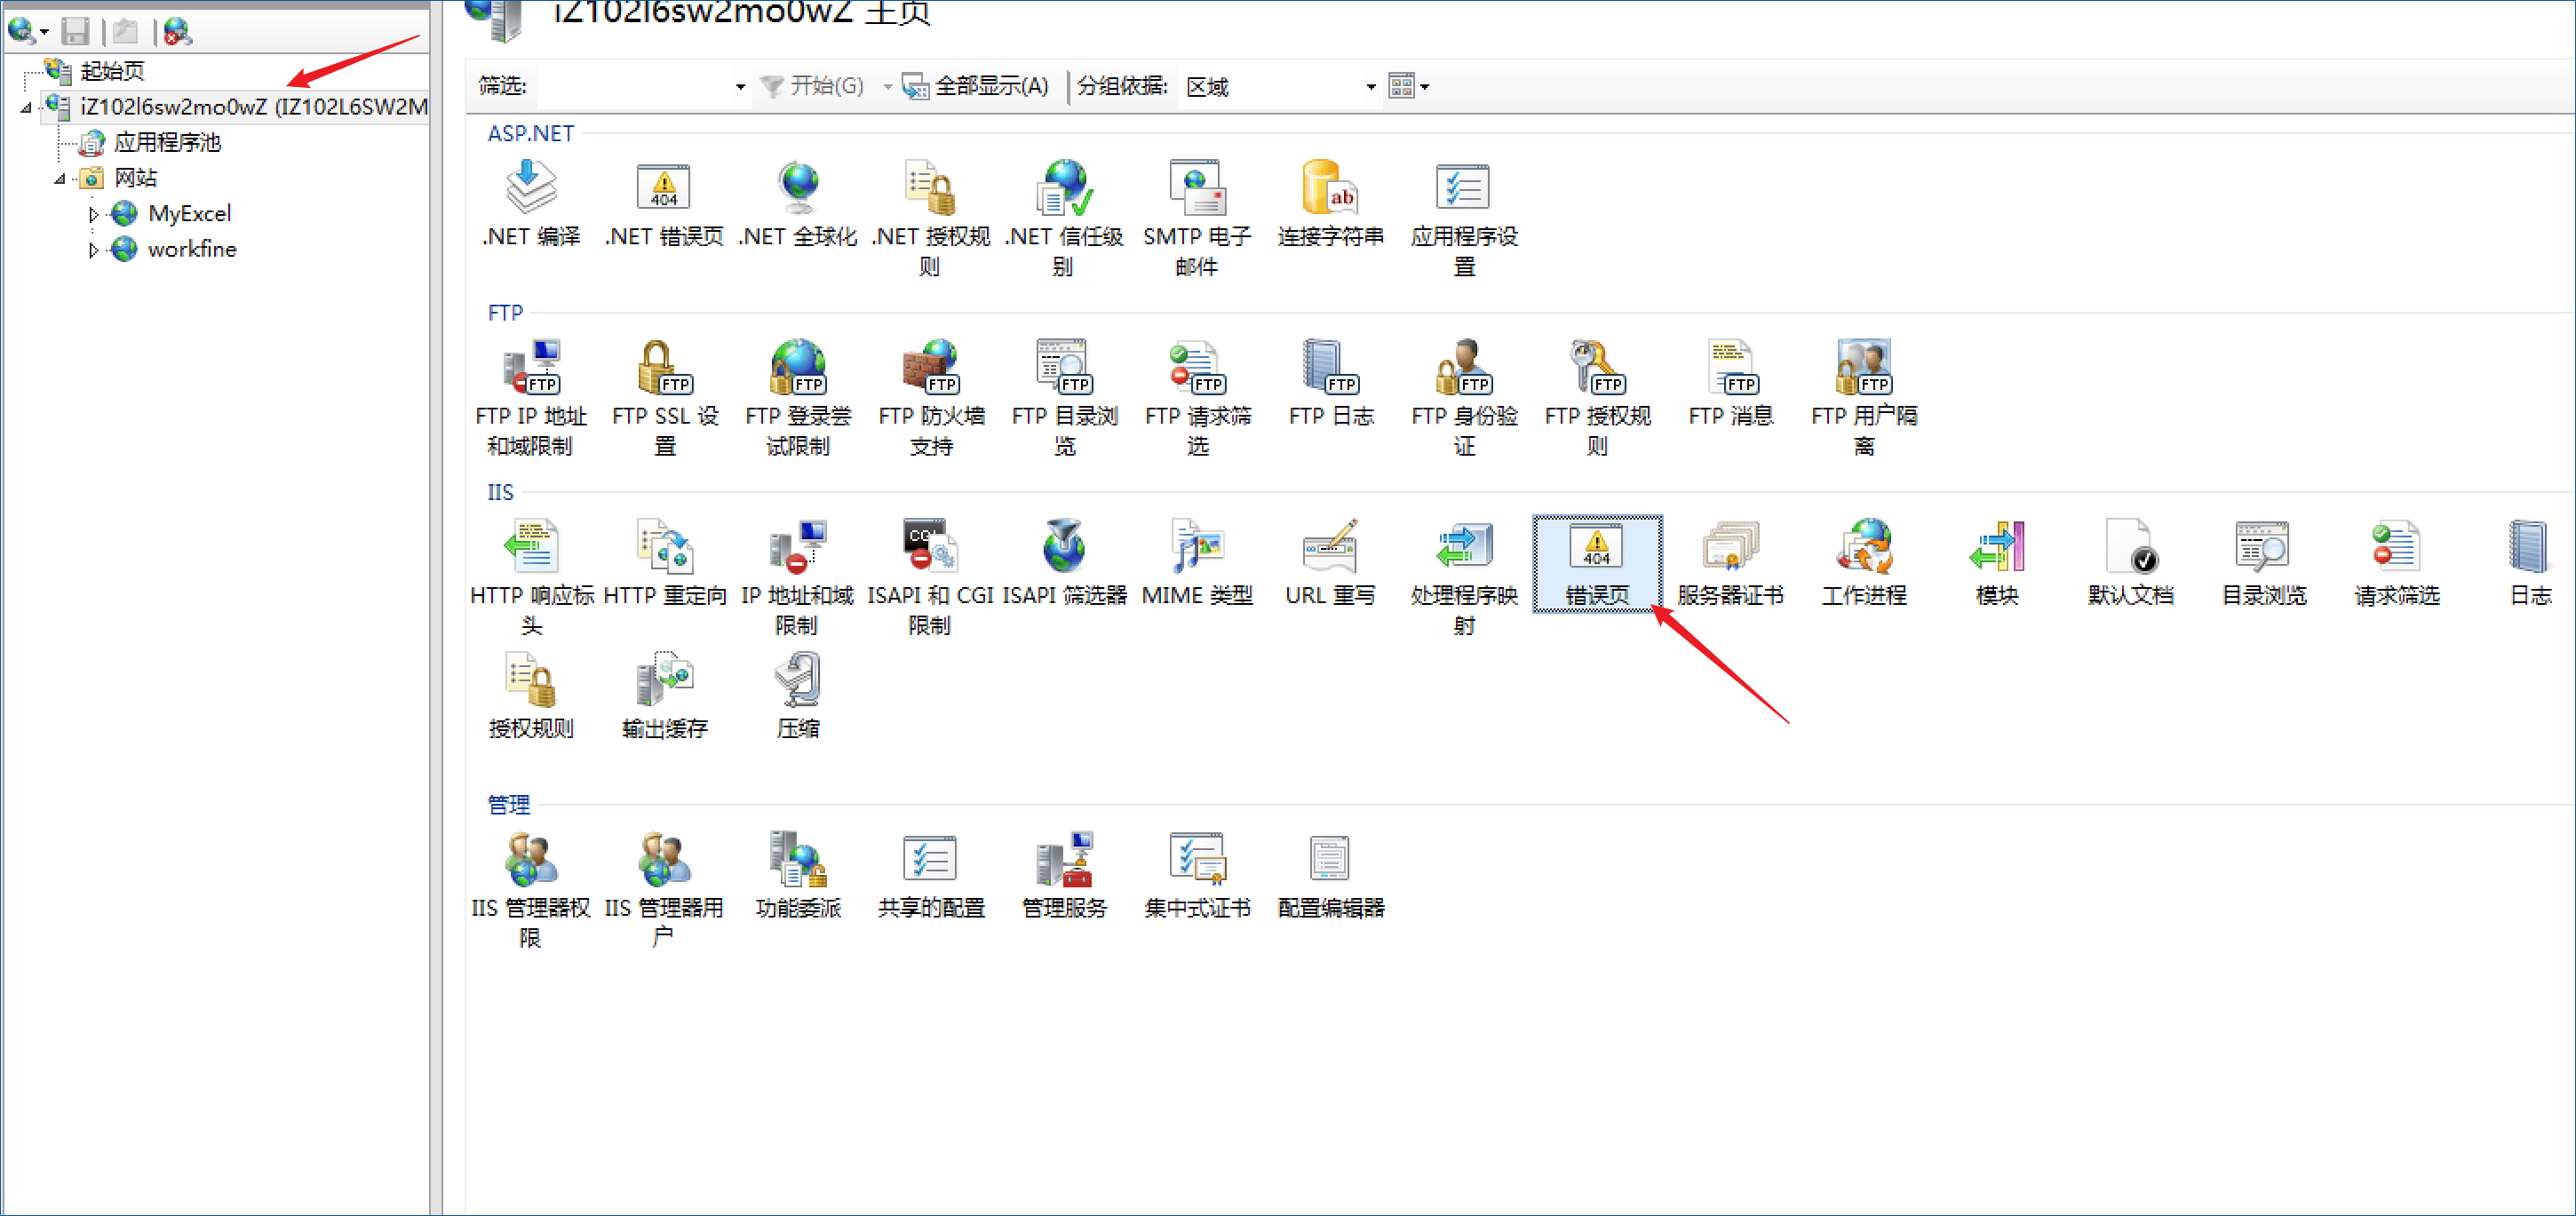Collapse the iZ102l6sw2mo0wZ server node

[x=26, y=107]
